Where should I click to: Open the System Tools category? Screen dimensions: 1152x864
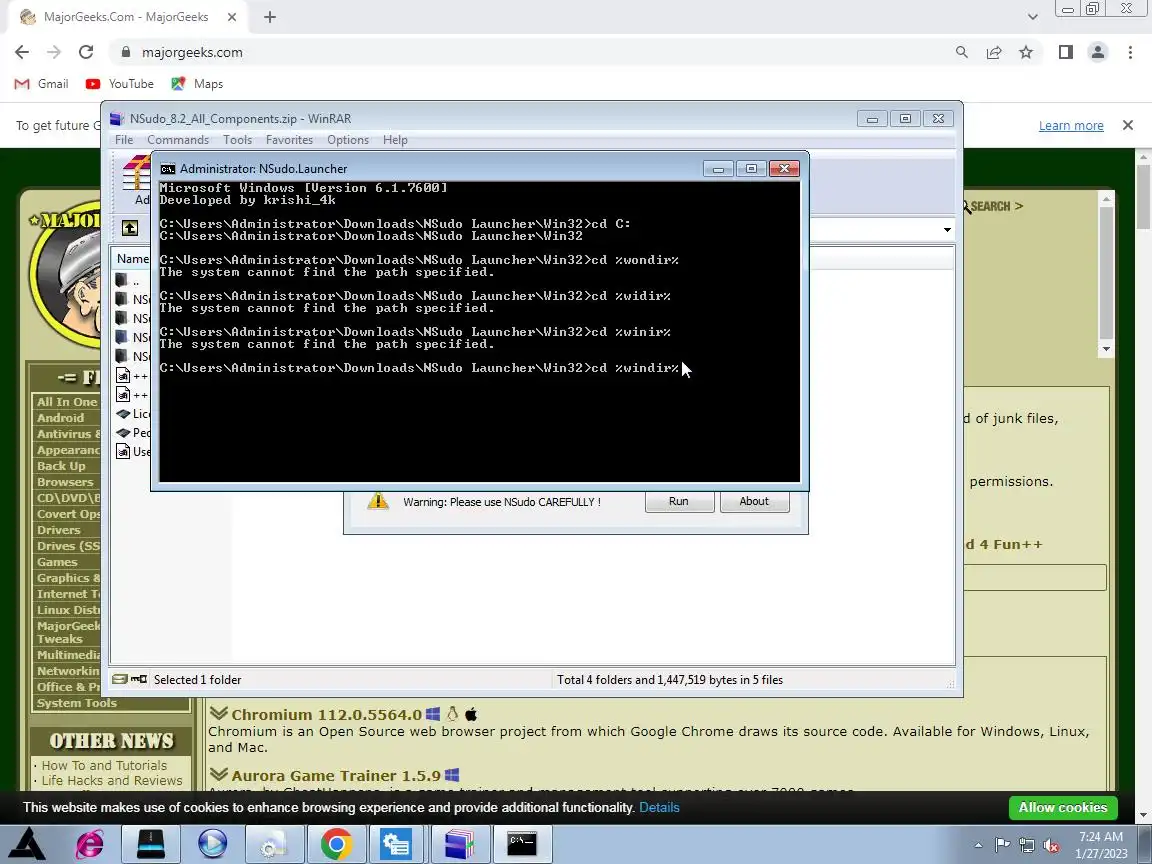point(76,703)
